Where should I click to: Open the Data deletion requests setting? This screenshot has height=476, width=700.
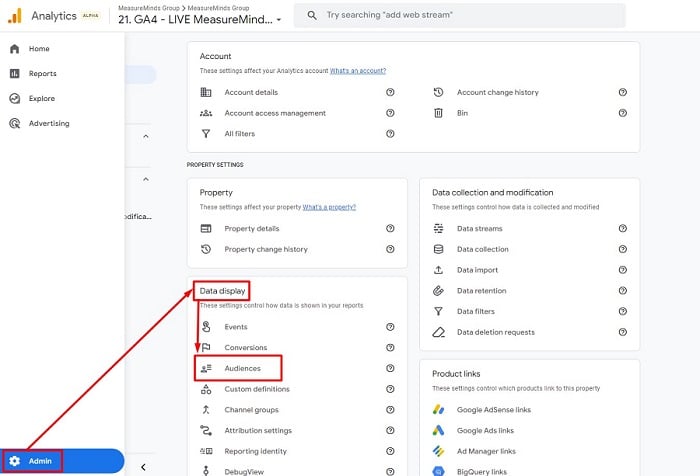tap(496, 332)
